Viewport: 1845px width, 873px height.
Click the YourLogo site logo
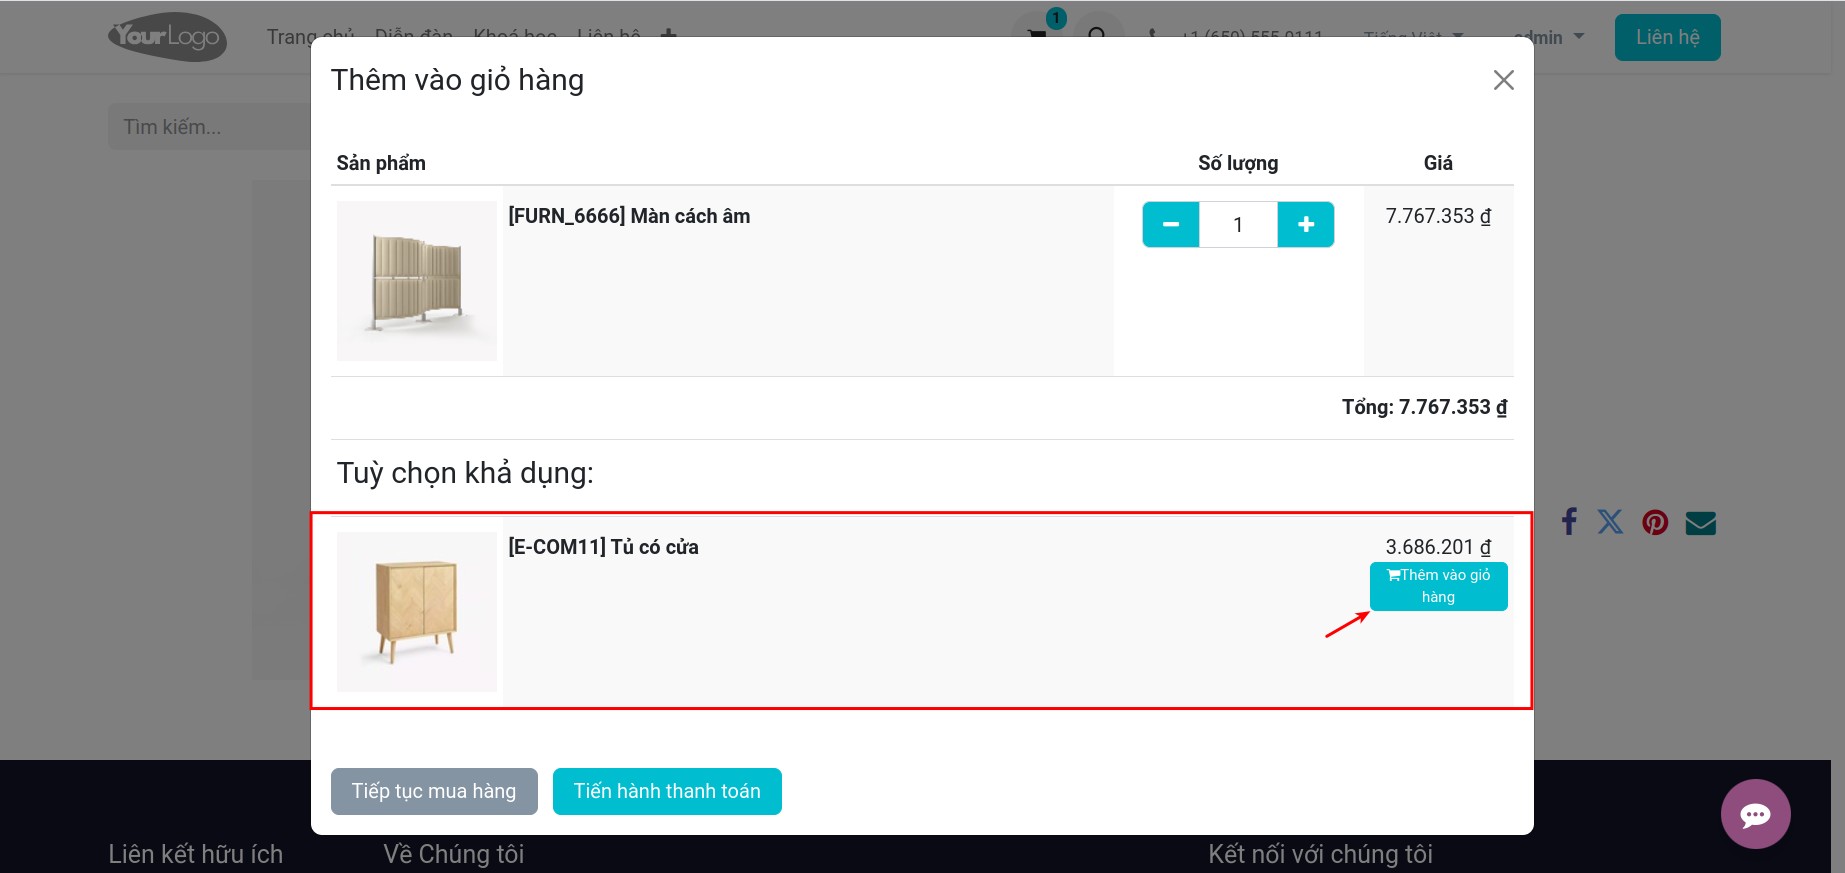click(167, 37)
